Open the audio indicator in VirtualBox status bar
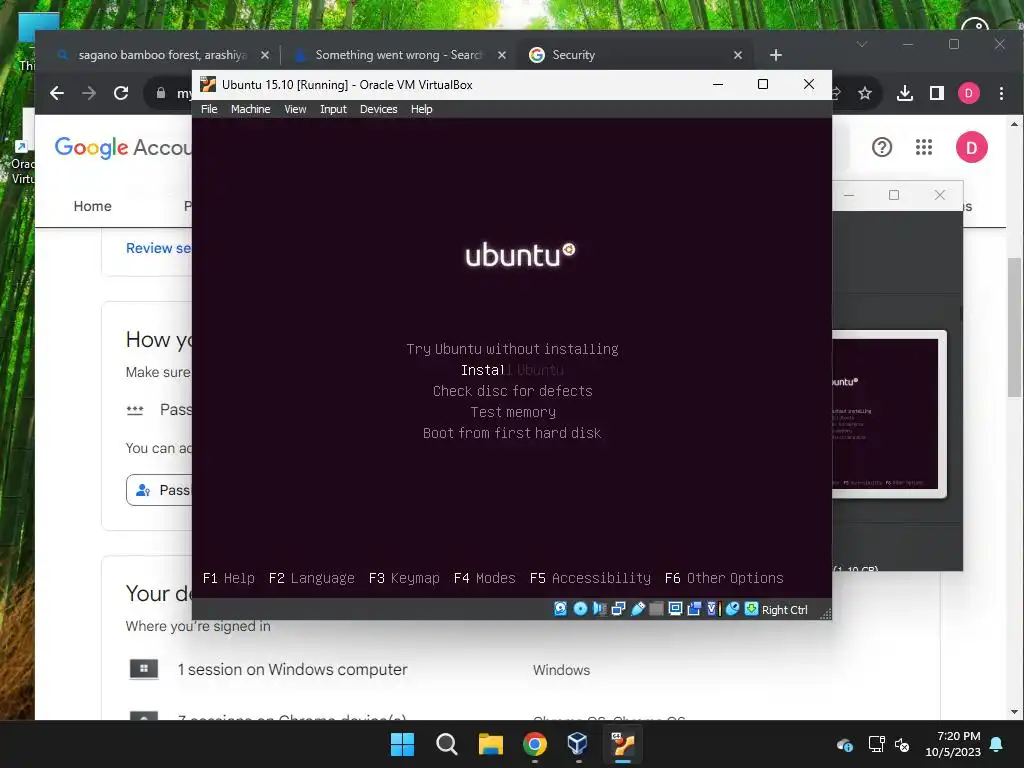The width and height of the screenshot is (1024, 768). (x=599, y=609)
